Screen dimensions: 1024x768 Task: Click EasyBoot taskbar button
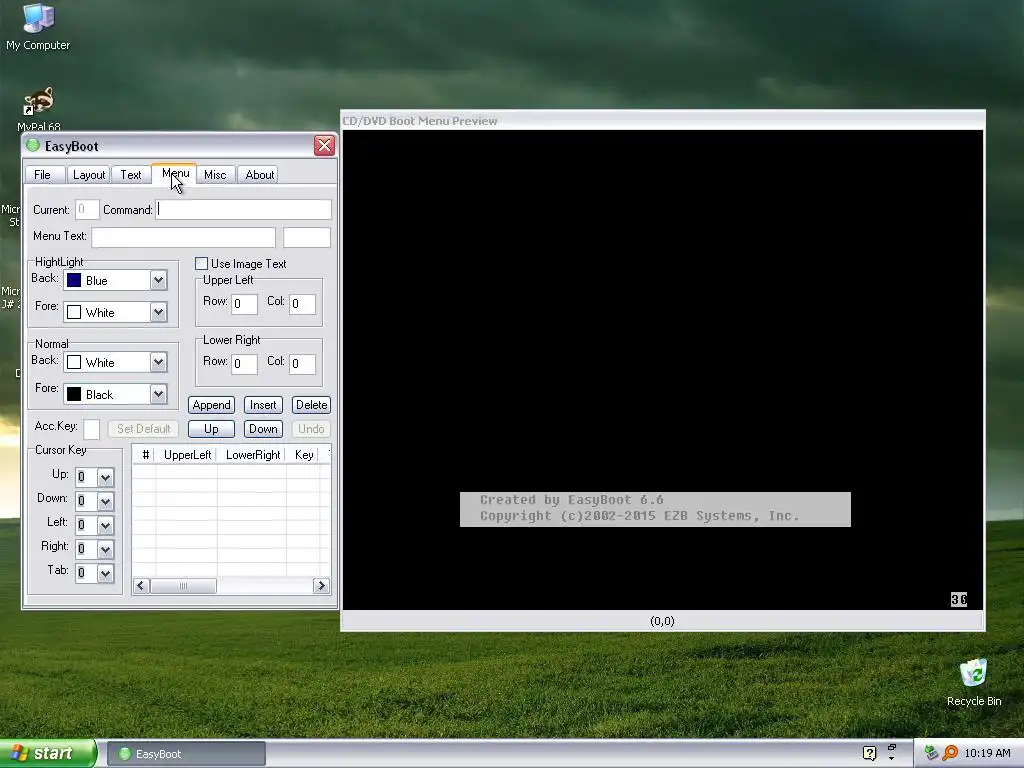coord(186,754)
